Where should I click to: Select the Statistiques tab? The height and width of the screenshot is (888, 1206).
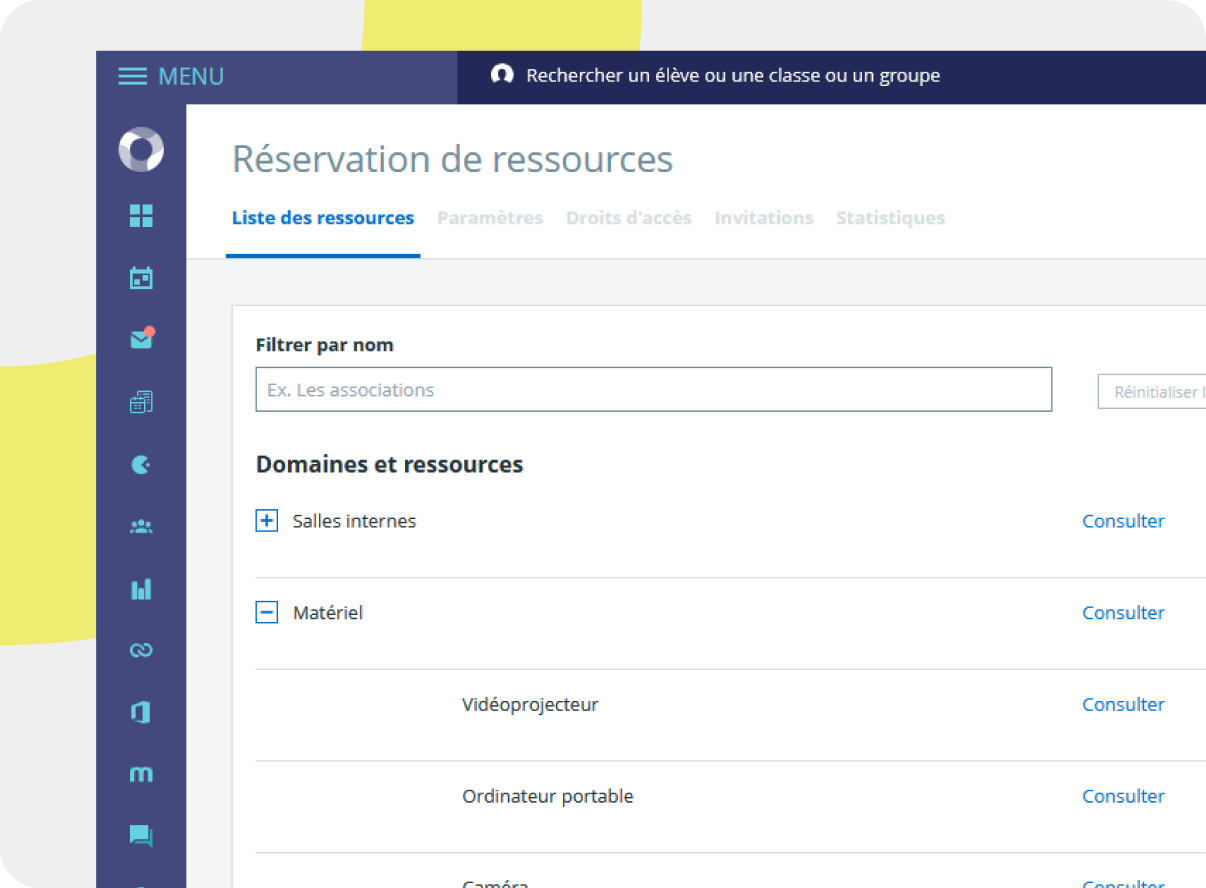[890, 218]
